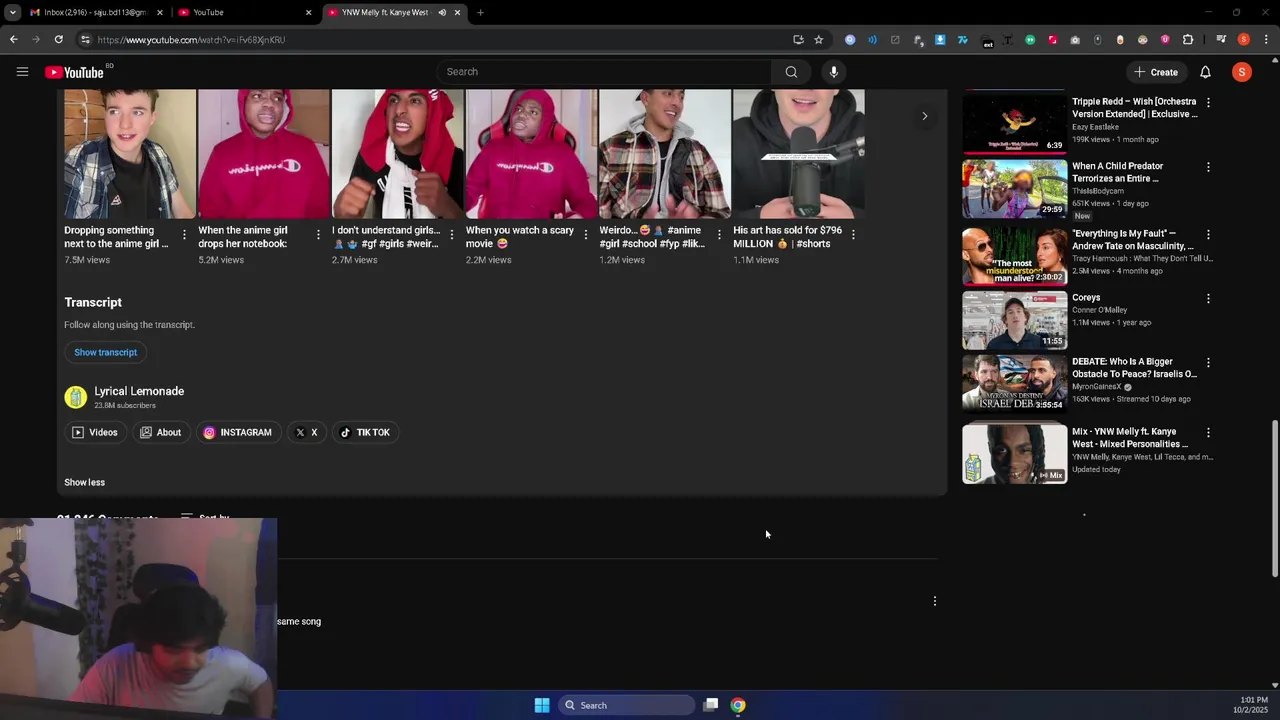This screenshot has width=1280, height=720.
Task: Click the browser address bar URL
Action: tap(191, 40)
